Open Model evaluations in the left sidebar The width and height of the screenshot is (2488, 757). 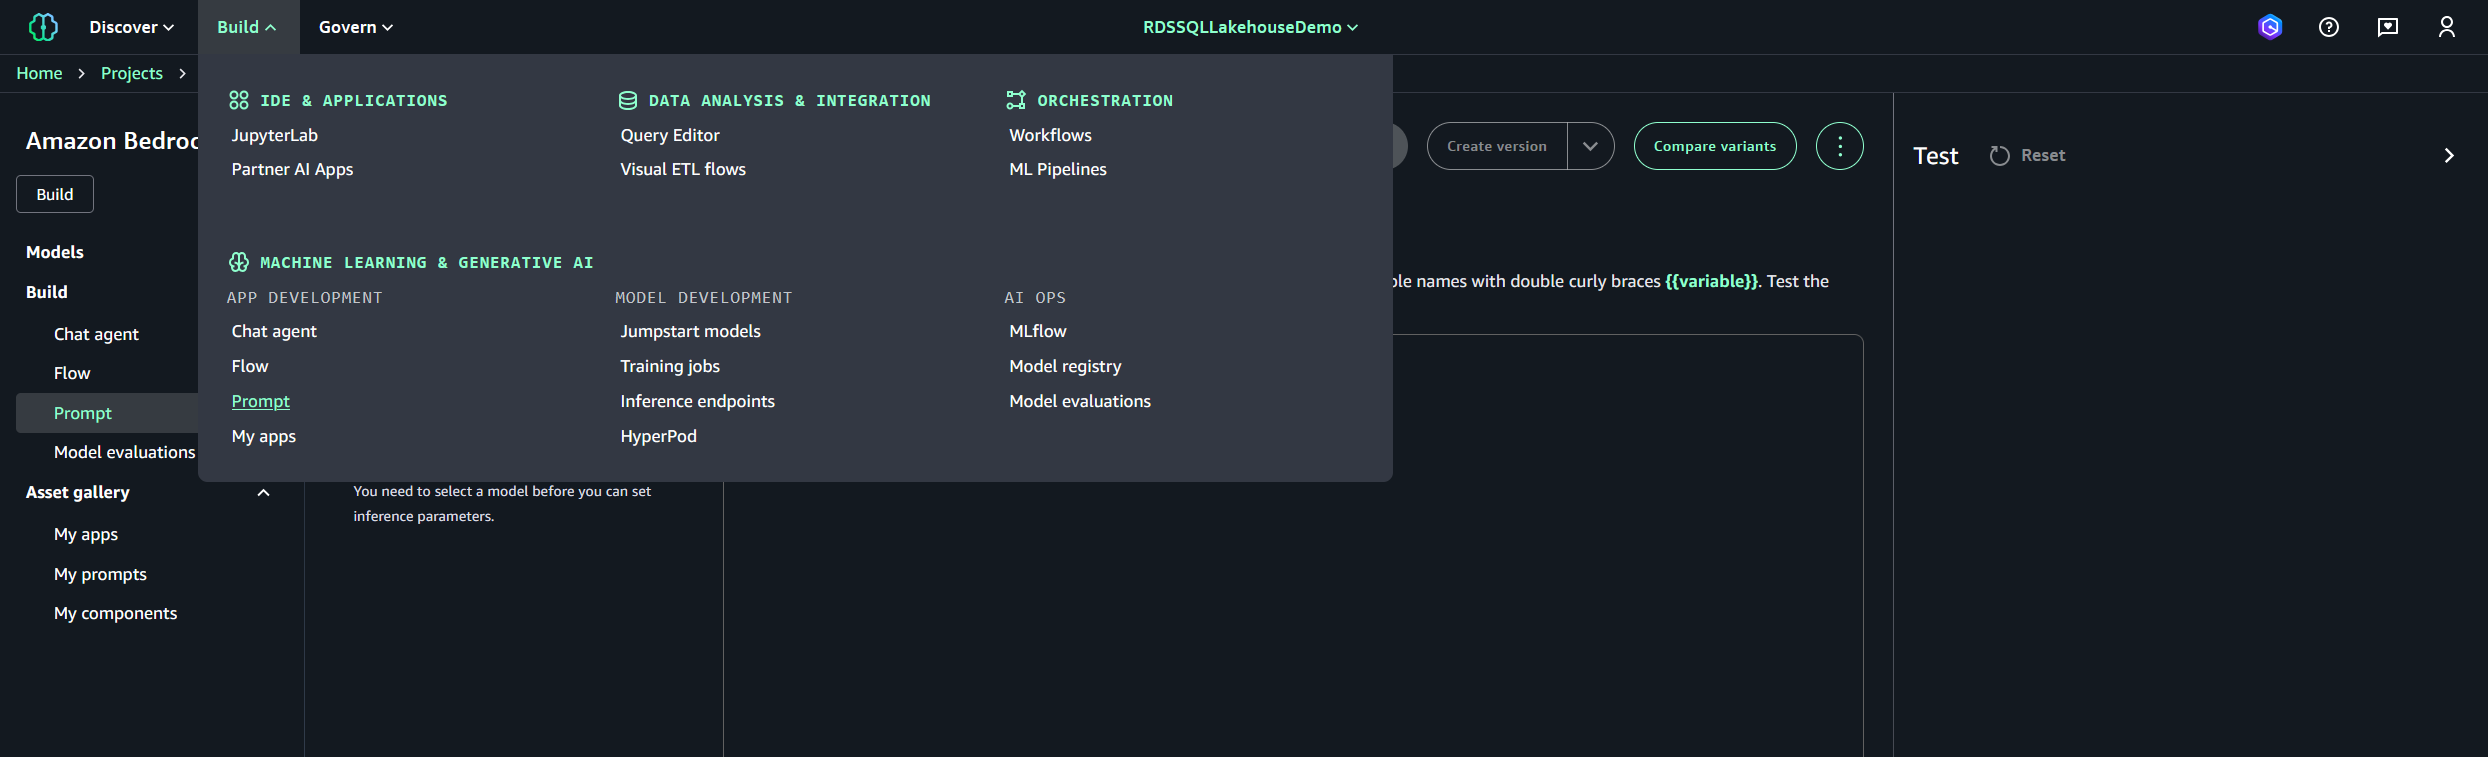pos(125,452)
